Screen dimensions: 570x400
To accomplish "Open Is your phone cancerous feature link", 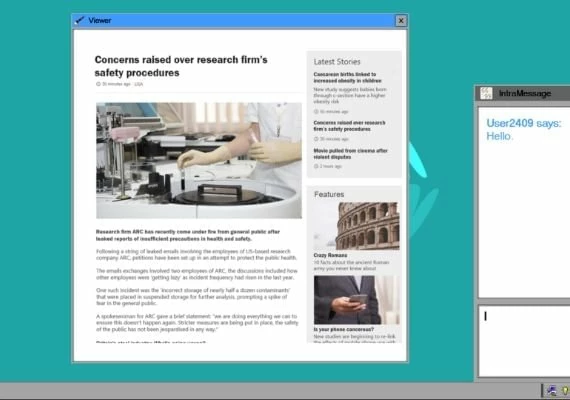I will pyautogui.click(x=344, y=329).
